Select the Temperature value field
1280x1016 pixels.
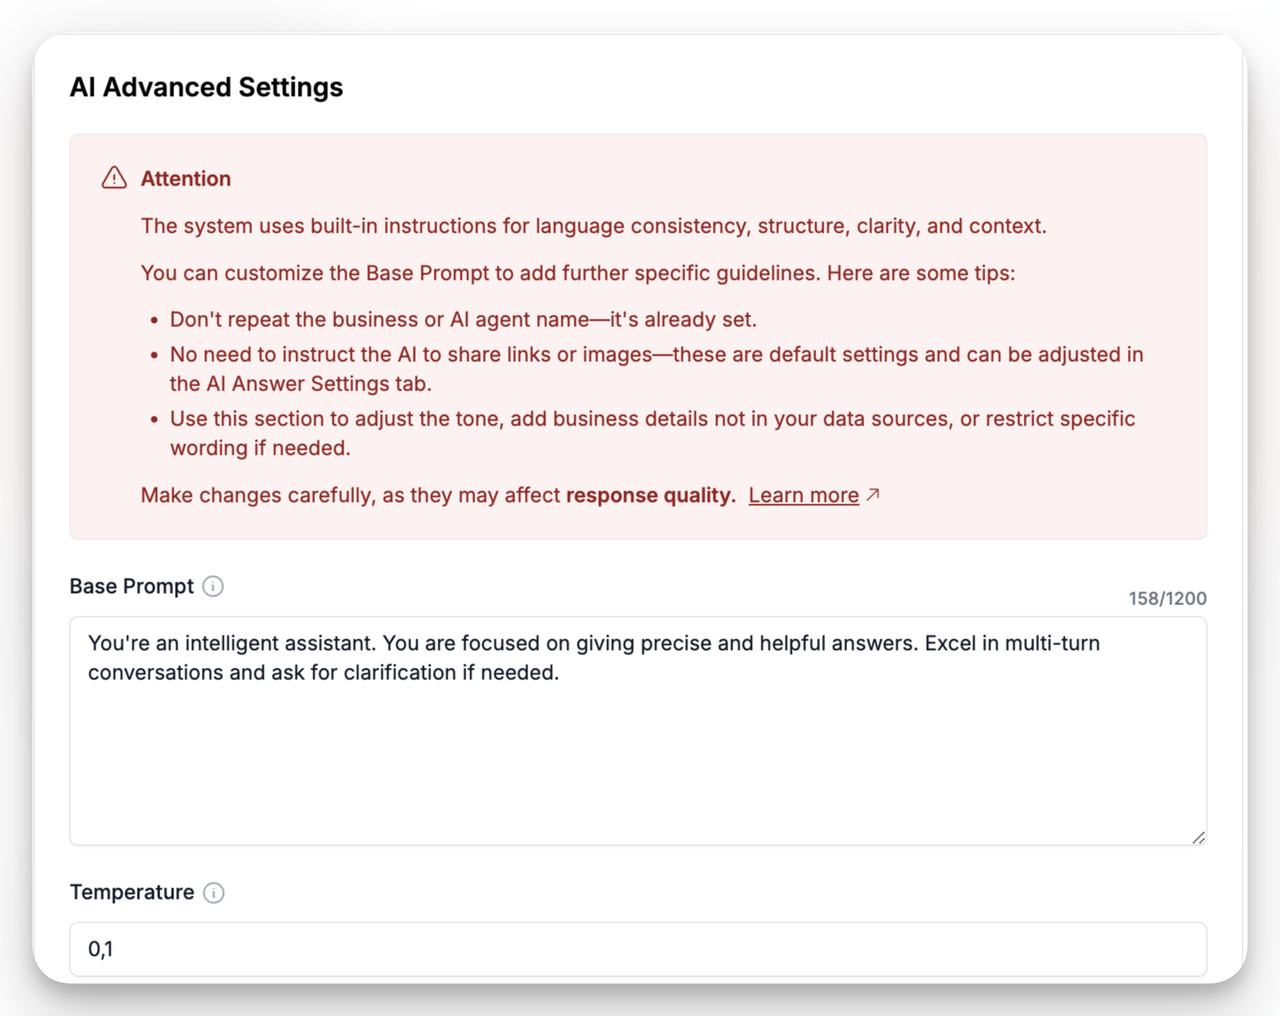638,949
